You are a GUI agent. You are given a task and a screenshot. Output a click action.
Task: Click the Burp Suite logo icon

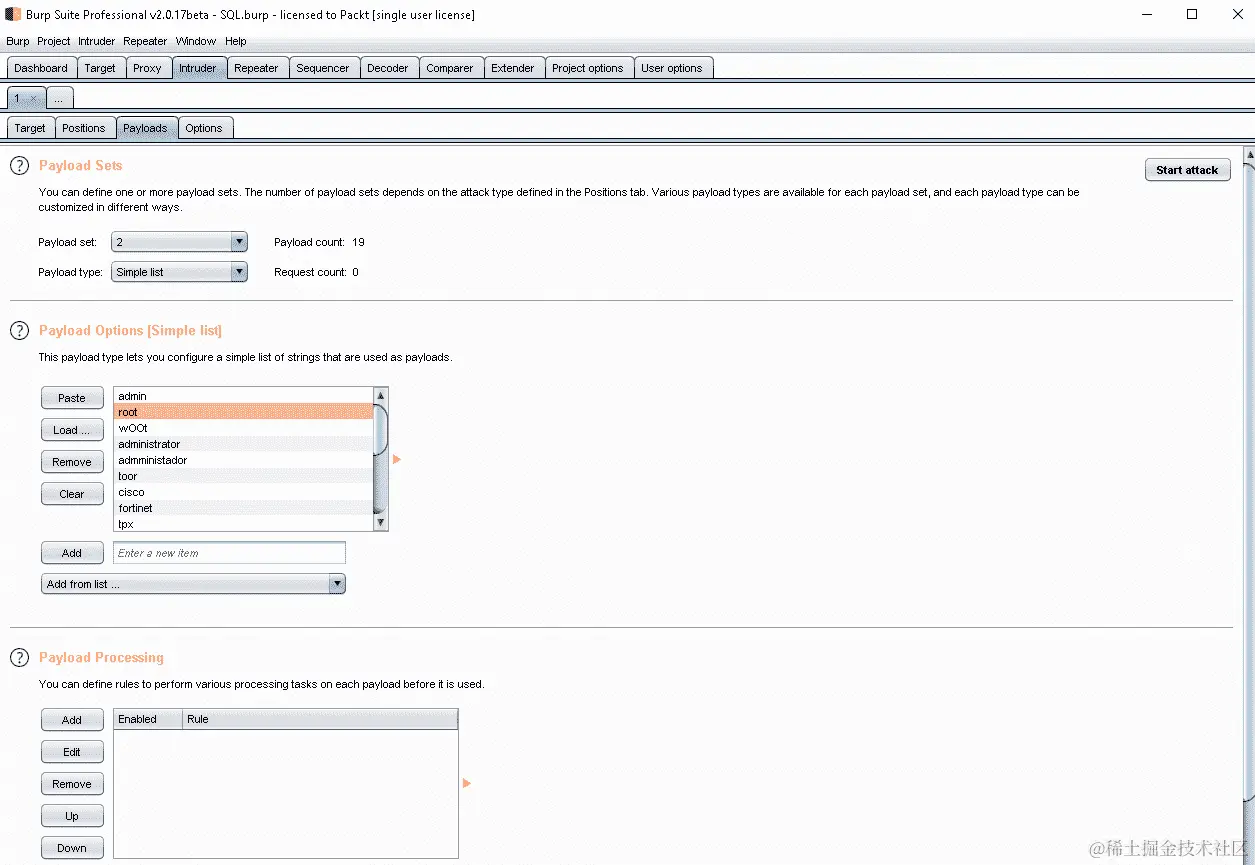(x=13, y=15)
